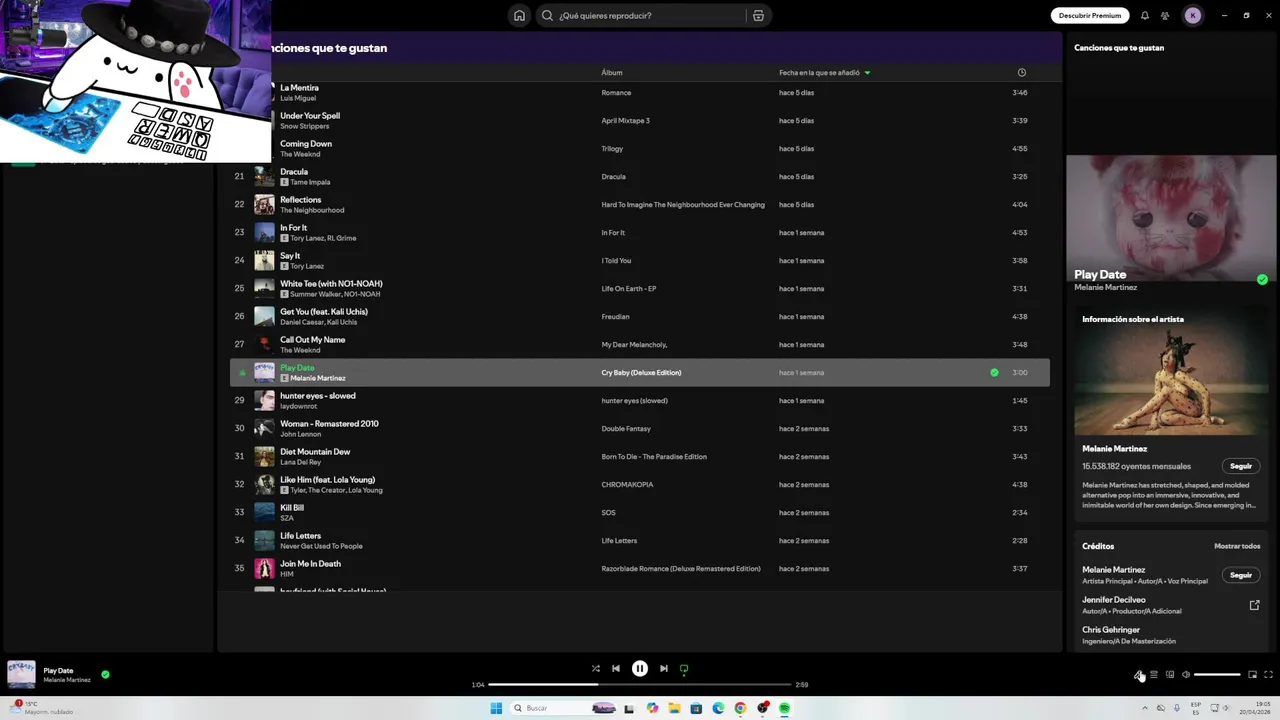This screenshot has width=1280, height=720.
Task: Click Spotify icon on the taskbar
Action: tap(784, 708)
